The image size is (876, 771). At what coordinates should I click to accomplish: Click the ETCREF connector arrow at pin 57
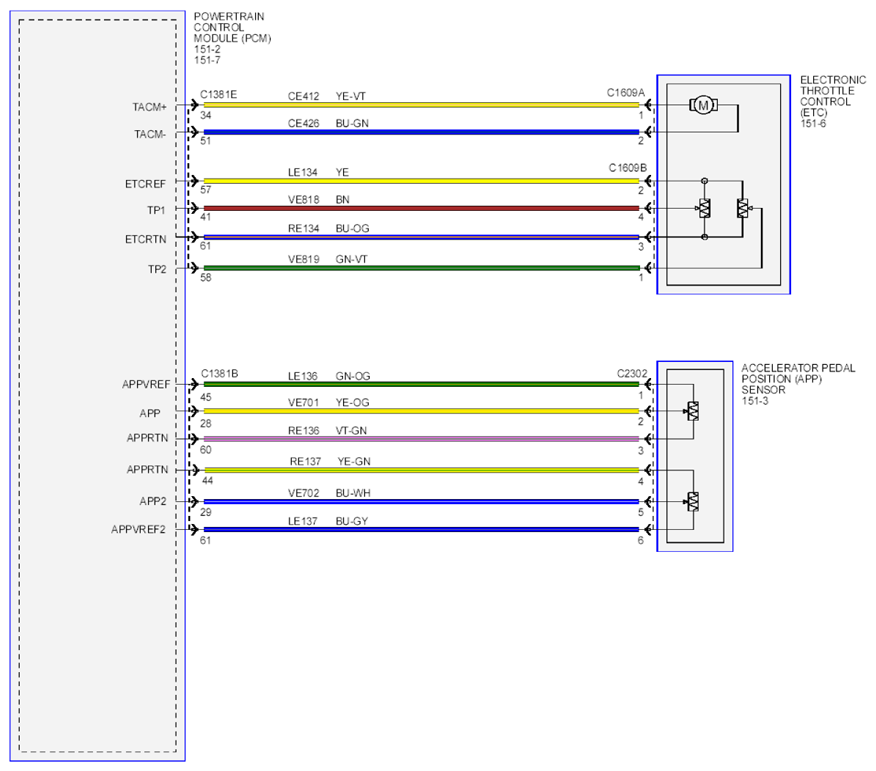[194, 180]
